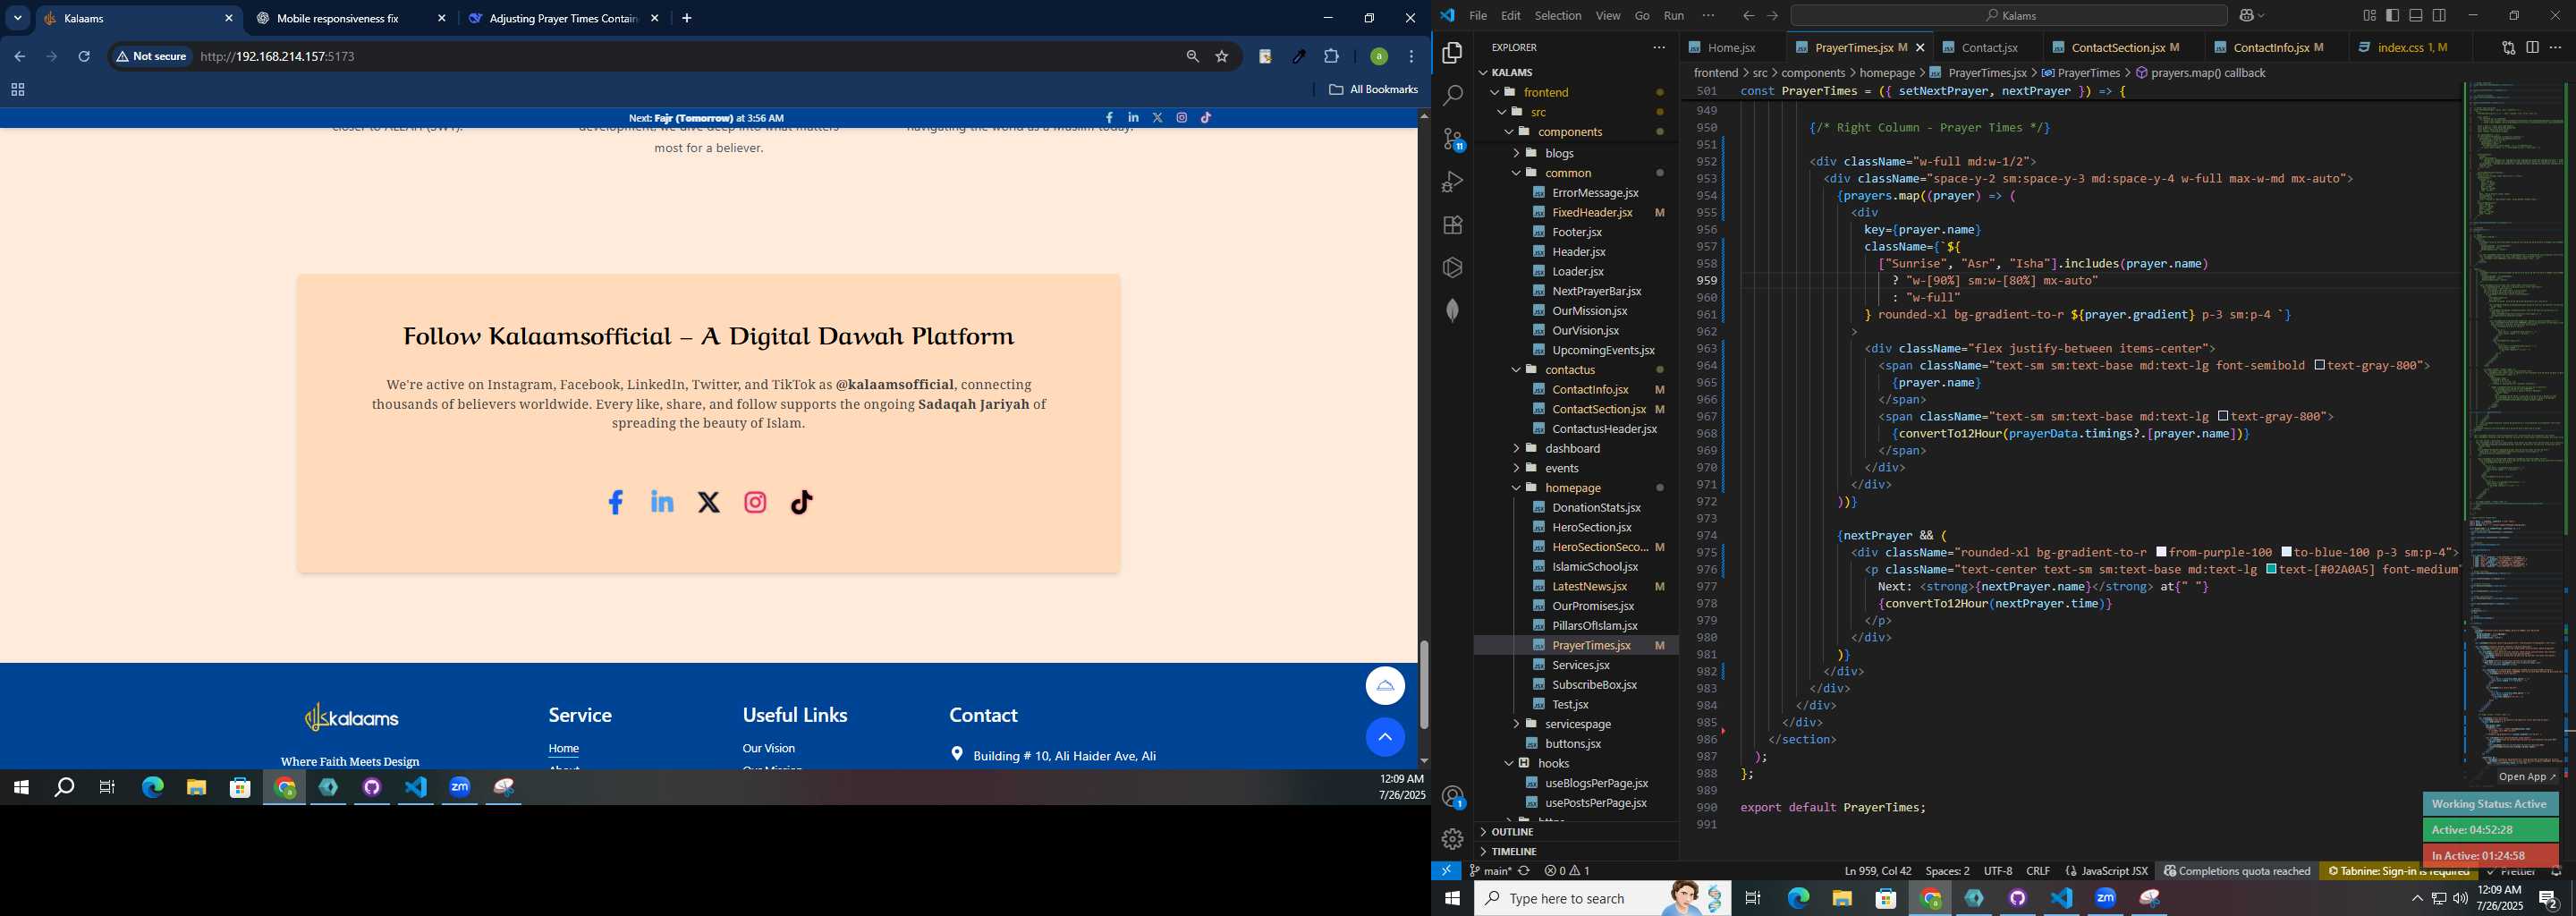Open the Chrome extensions puzzle icon
The image size is (2576, 916).
(x=1331, y=57)
